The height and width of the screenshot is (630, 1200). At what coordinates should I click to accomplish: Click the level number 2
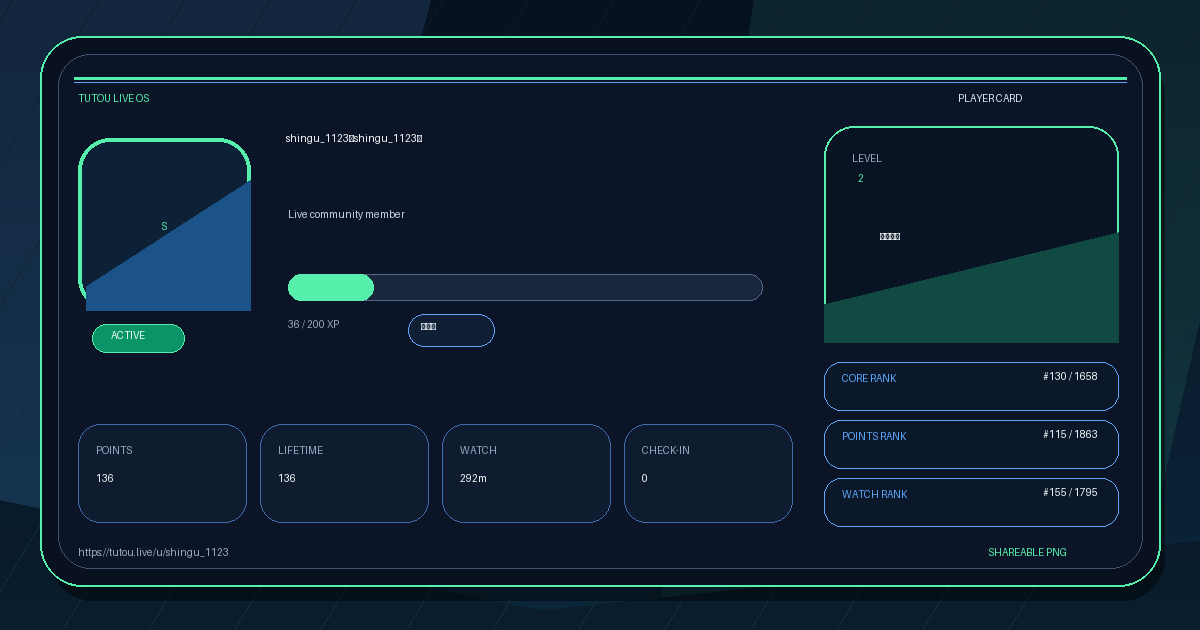pos(861,178)
